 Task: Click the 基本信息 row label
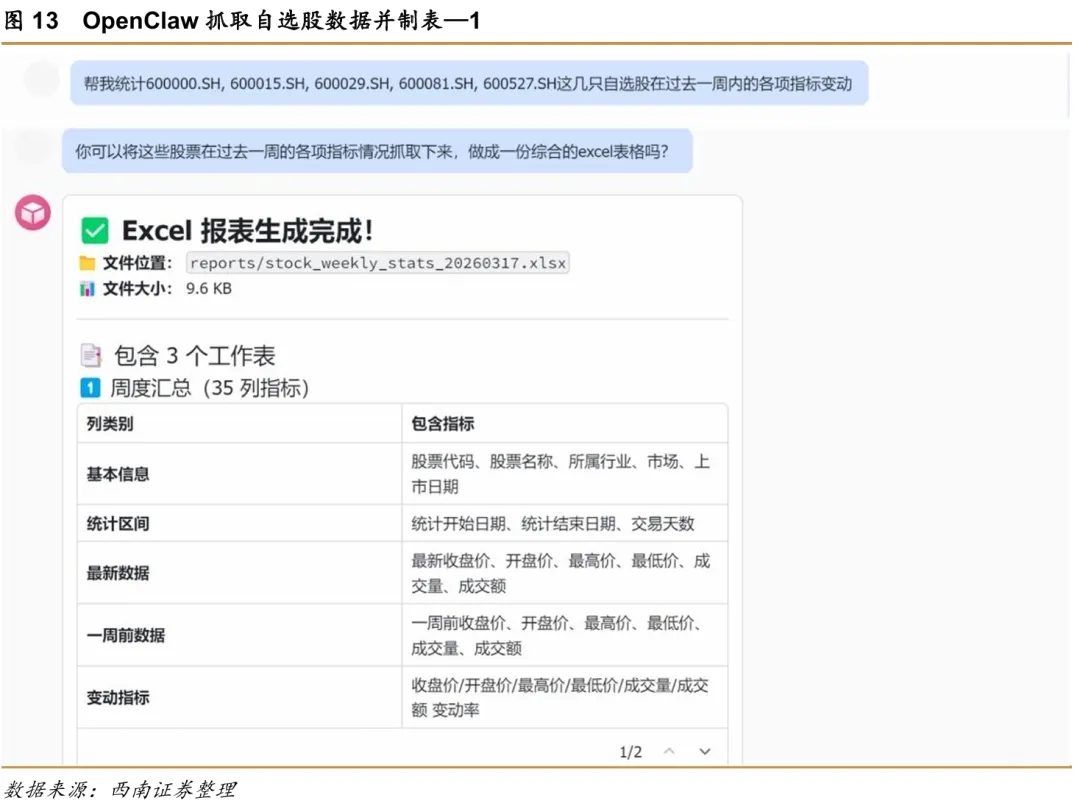[x=118, y=474]
